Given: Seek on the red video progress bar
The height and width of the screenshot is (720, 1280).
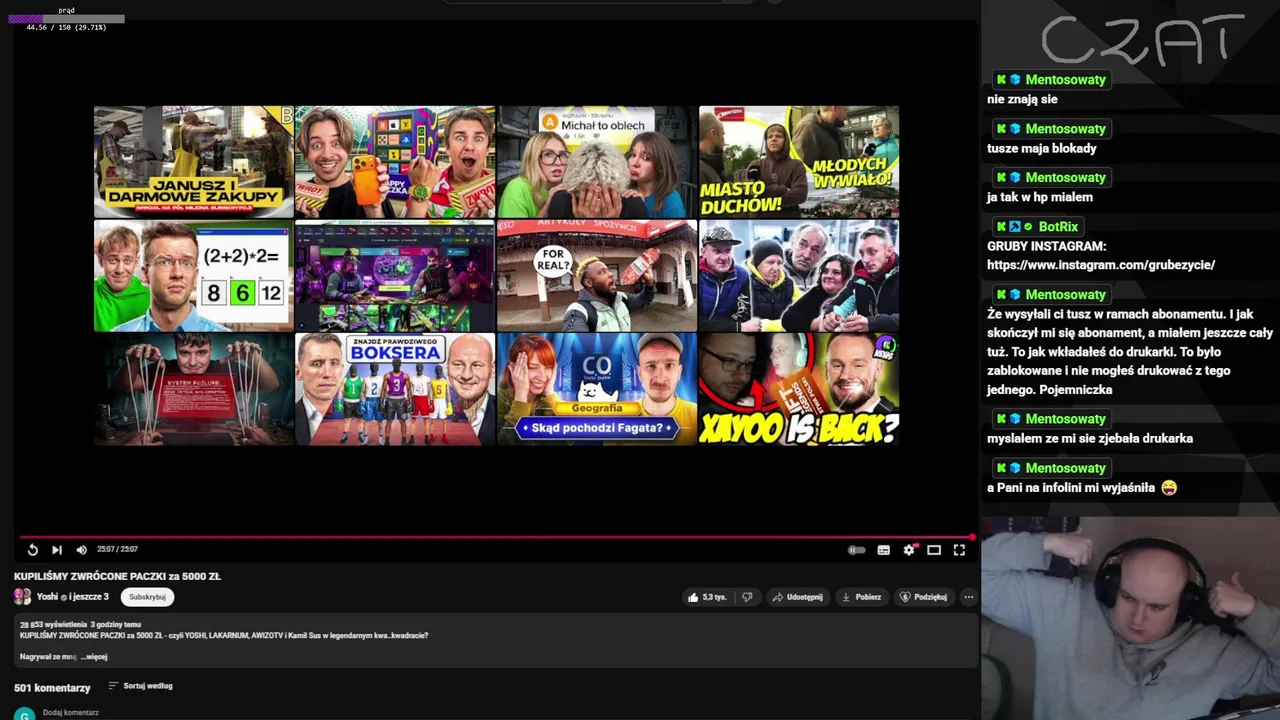Looking at the screenshot, I should [x=496, y=537].
